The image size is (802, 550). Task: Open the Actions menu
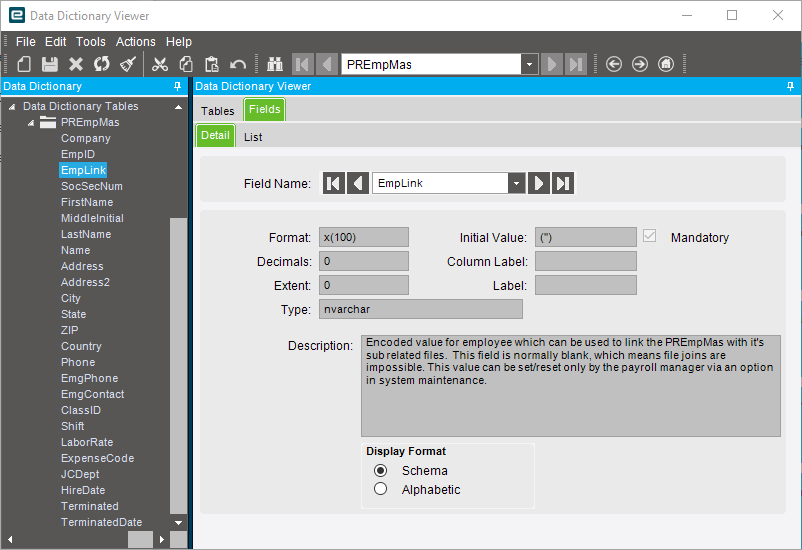(x=135, y=42)
